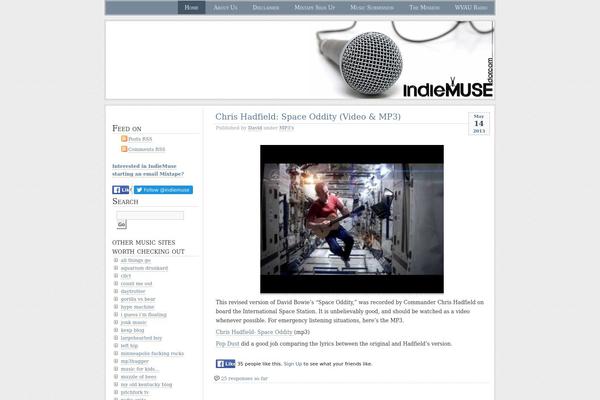Open the muzzle of bees link

139,377
